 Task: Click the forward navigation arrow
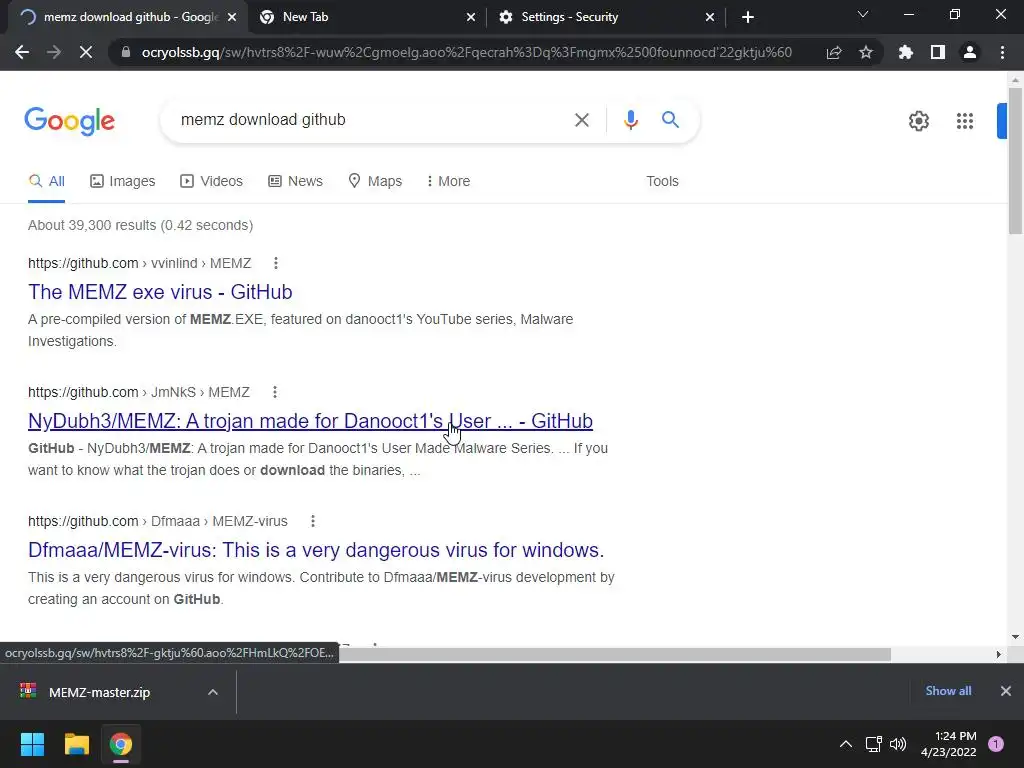pyautogui.click(x=54, y=52)
